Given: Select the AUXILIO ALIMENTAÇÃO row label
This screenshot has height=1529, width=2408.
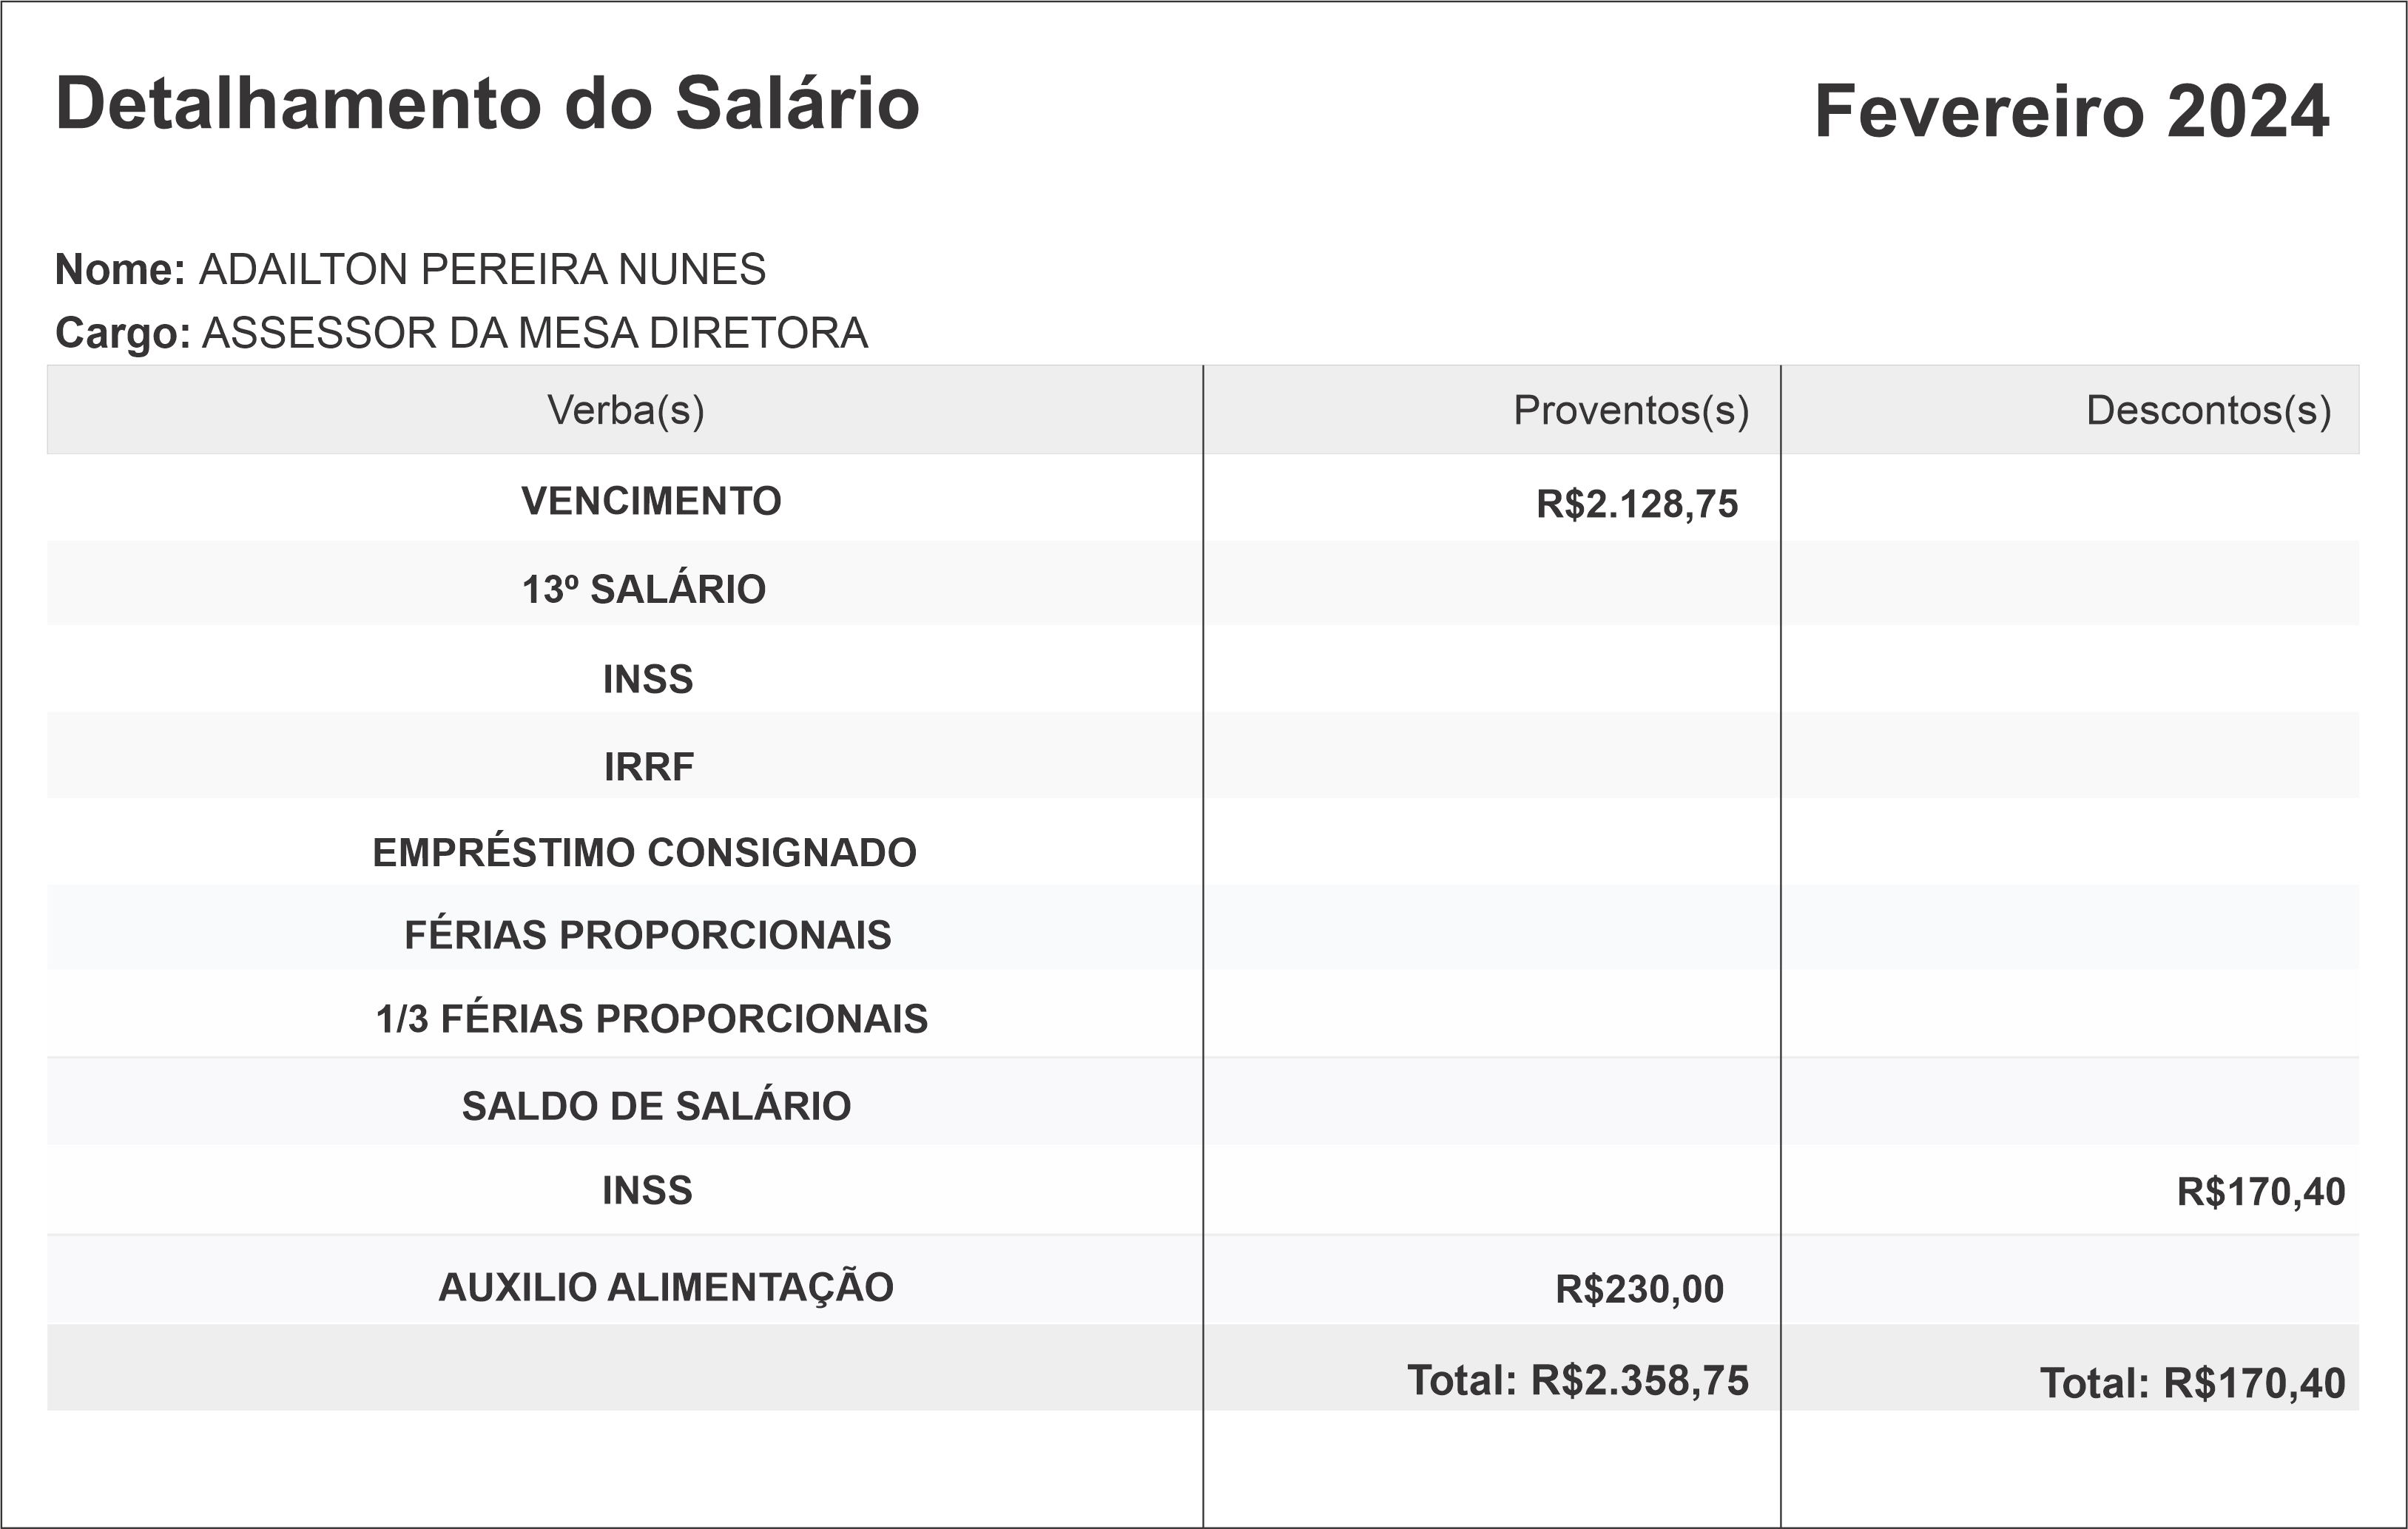Looking at the screenshot, I should pos(665,1287).
